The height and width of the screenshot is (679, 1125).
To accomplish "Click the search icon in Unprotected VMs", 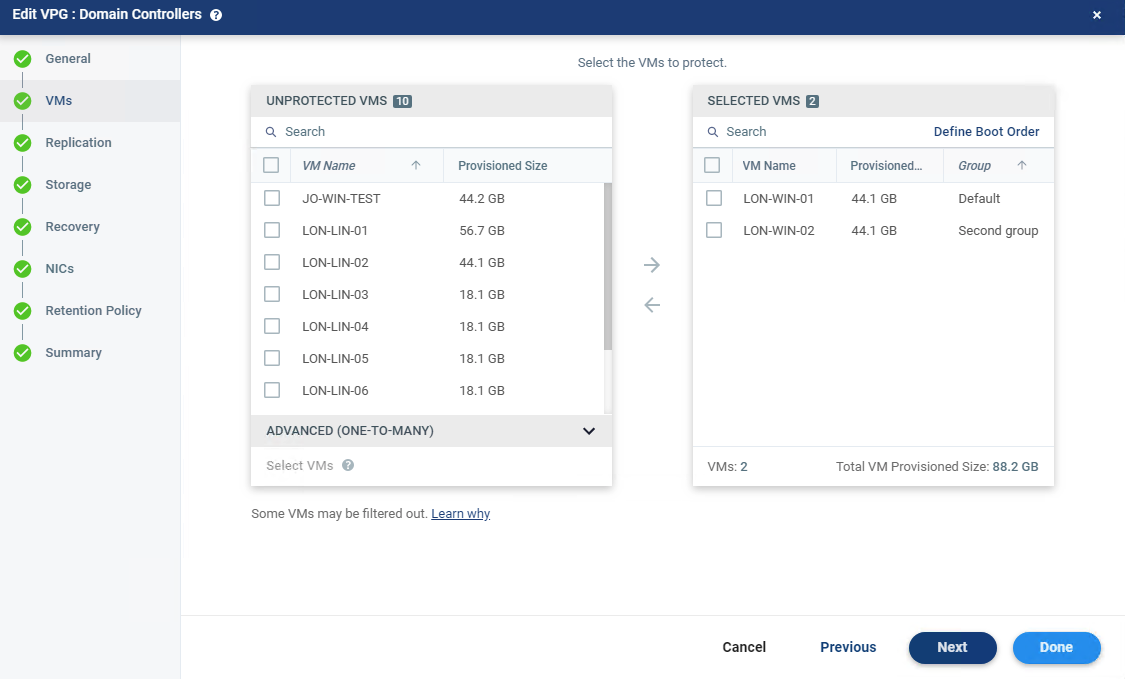I will pyautogui.click(x=271, y=132).
